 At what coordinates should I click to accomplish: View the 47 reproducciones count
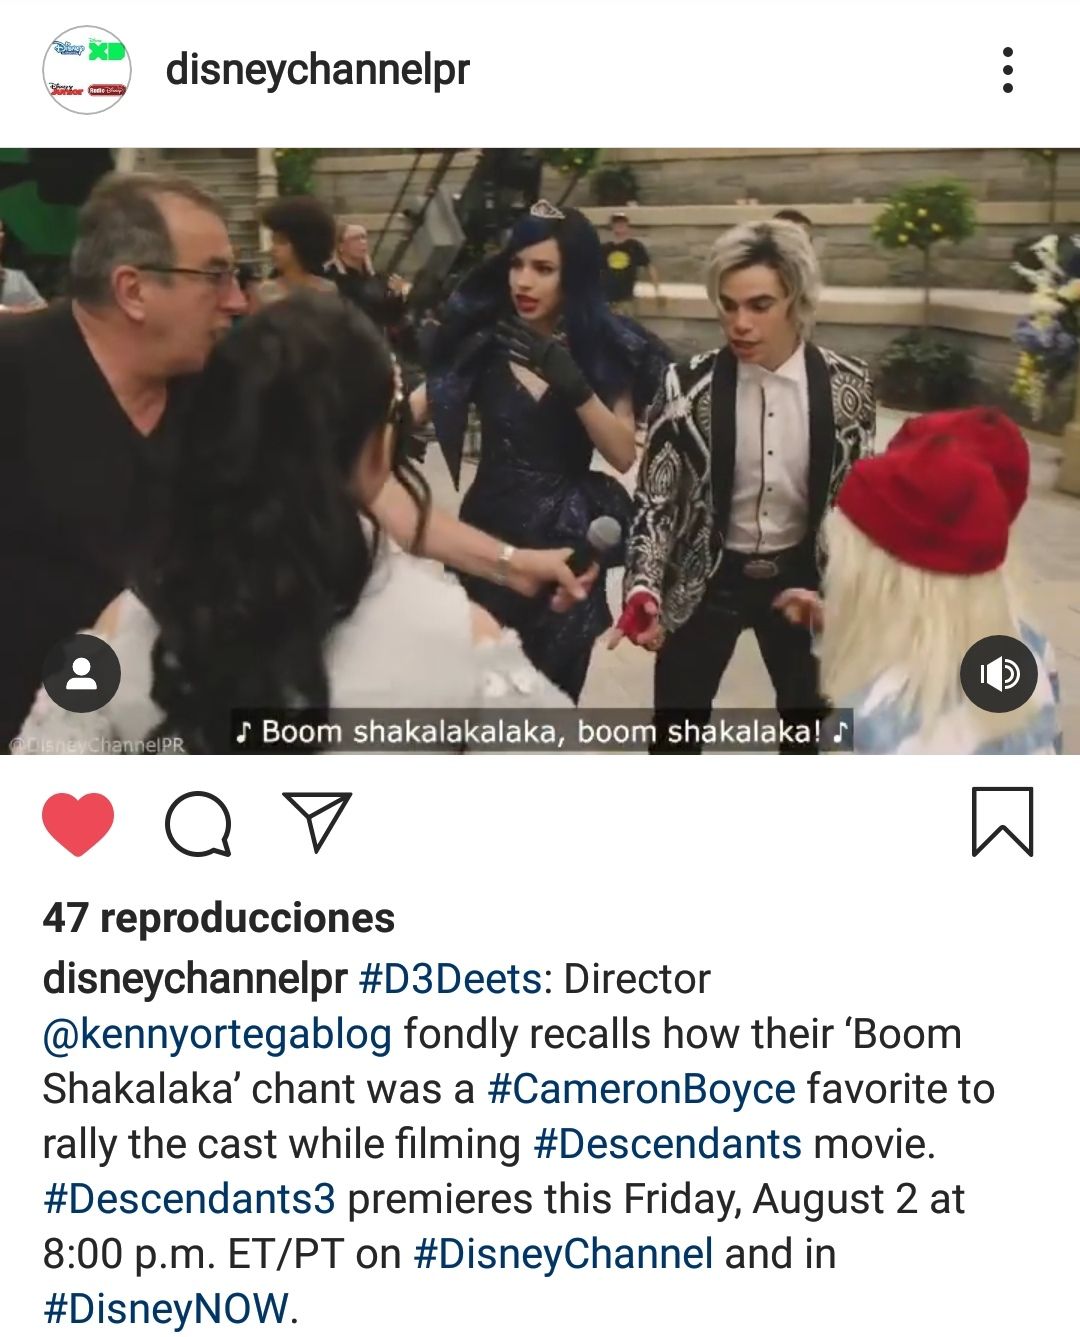[x=219, y=918]
